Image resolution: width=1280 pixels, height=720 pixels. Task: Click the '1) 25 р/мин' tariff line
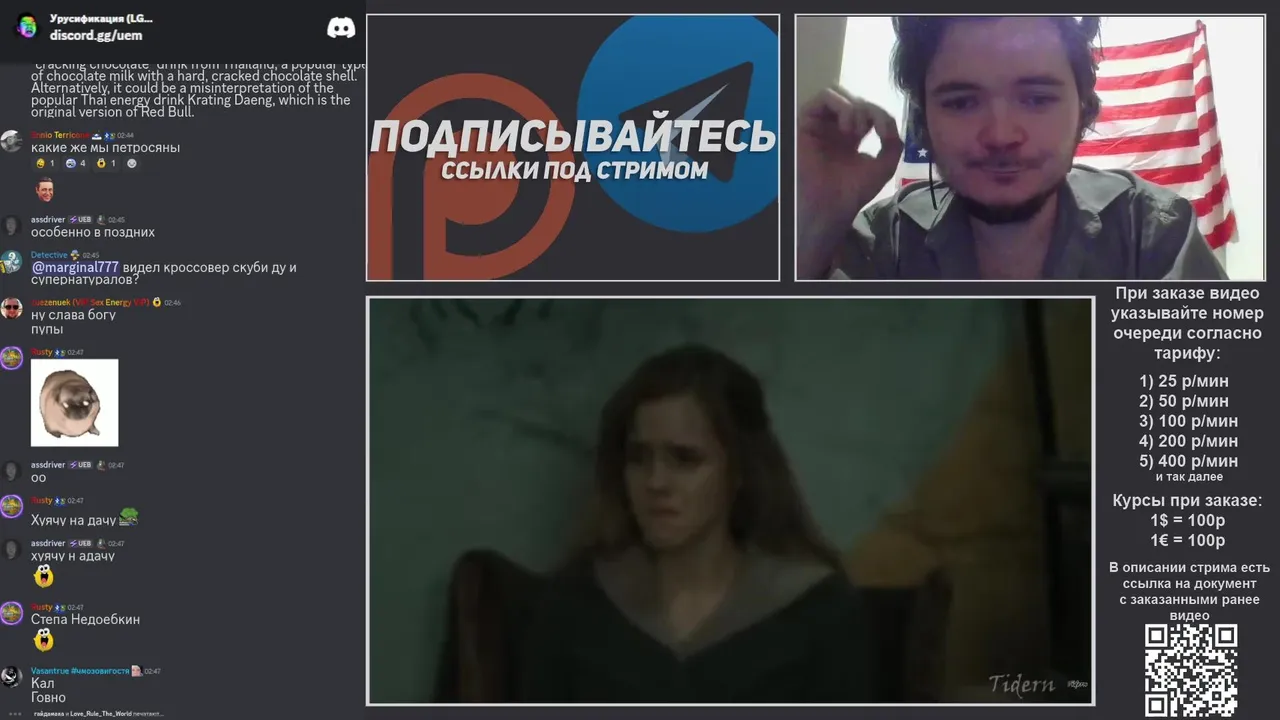pos(1184,381)
